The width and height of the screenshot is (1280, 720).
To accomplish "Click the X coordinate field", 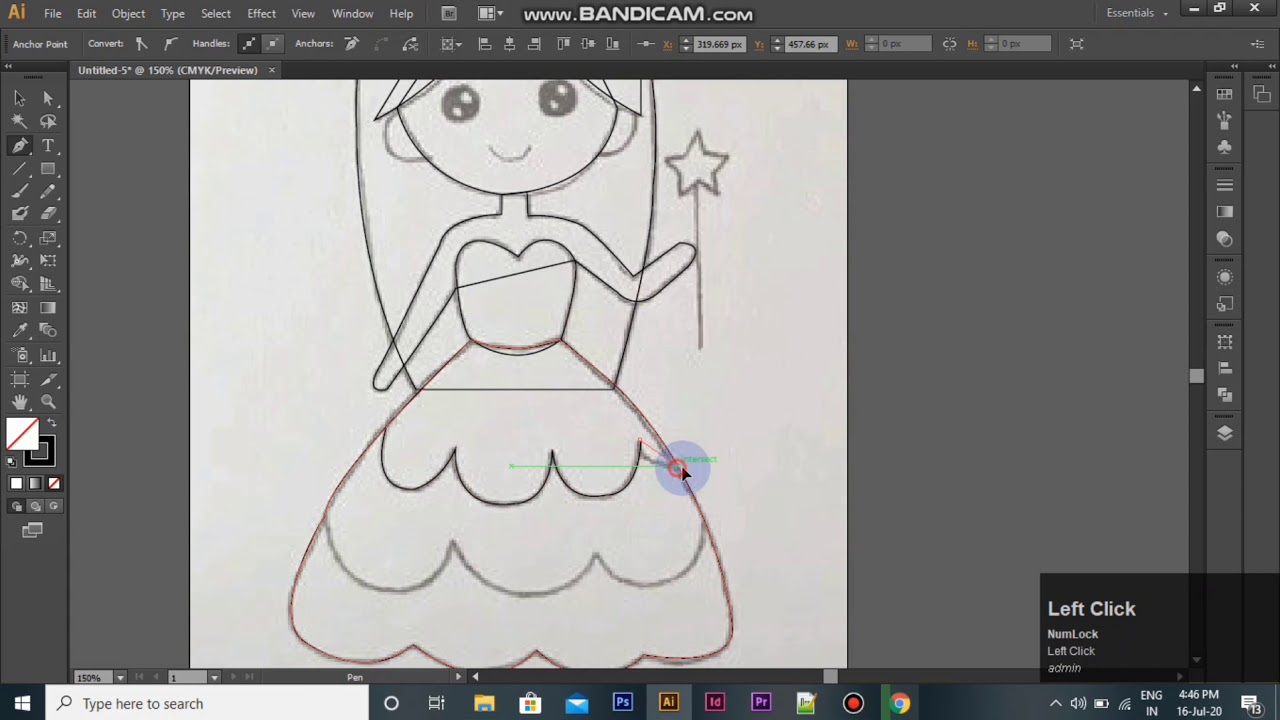I will coord(719,44).
